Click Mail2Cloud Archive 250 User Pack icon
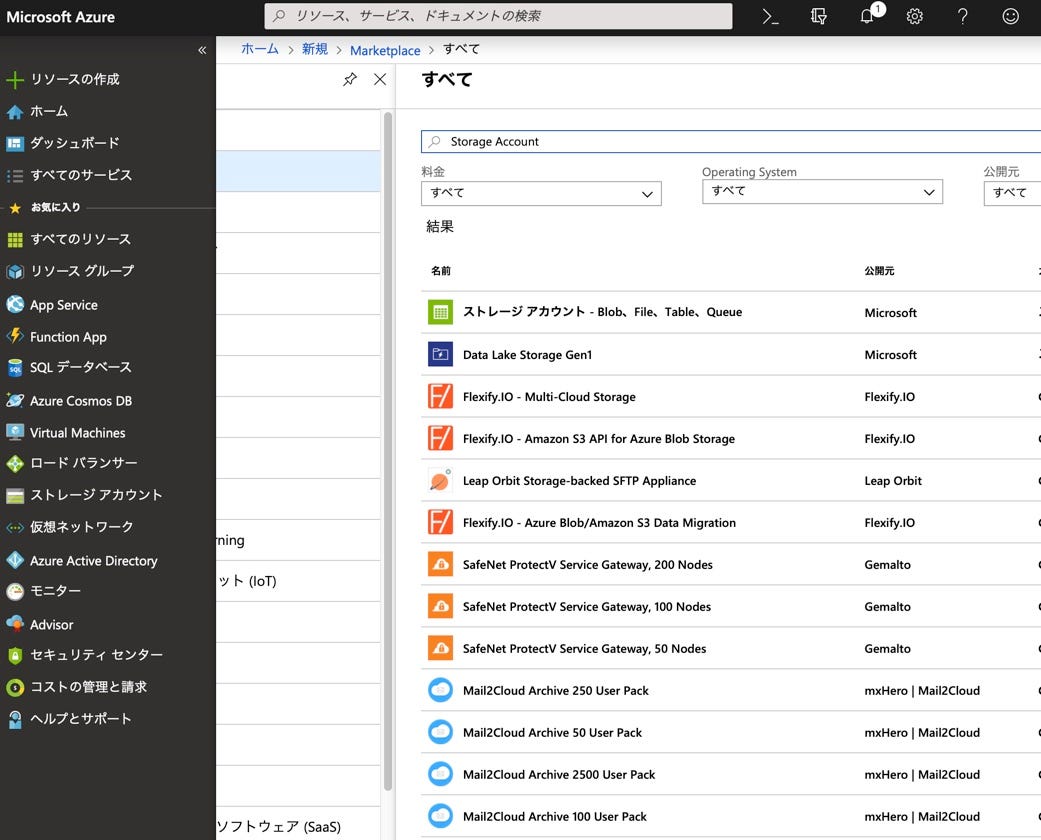Image resolution: width=1041 pixels, height=840 pixels. 440,690
